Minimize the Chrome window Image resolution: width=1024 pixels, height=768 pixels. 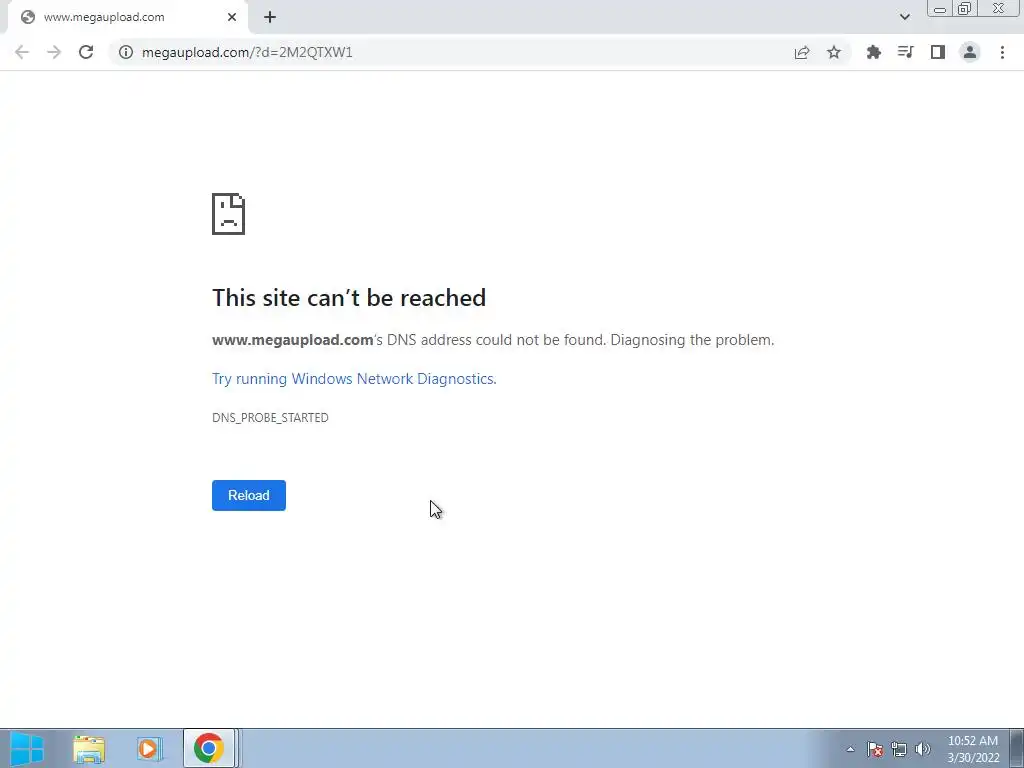pos(940,9)
